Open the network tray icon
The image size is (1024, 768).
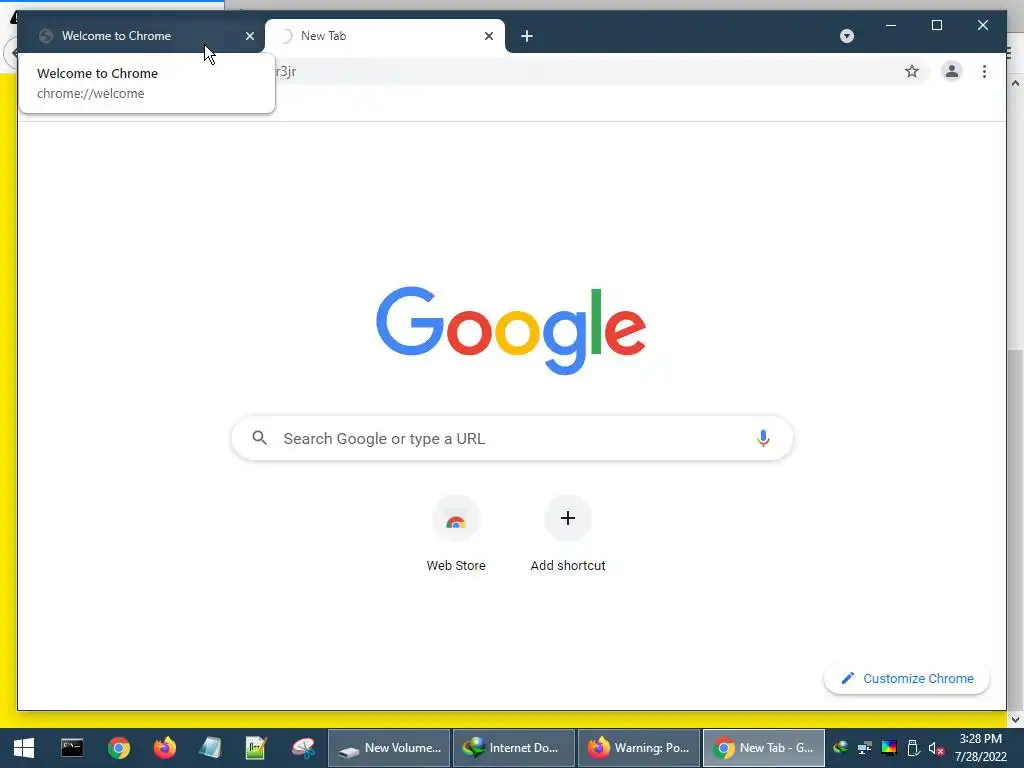pyautogui.click(x=865, y=748)
